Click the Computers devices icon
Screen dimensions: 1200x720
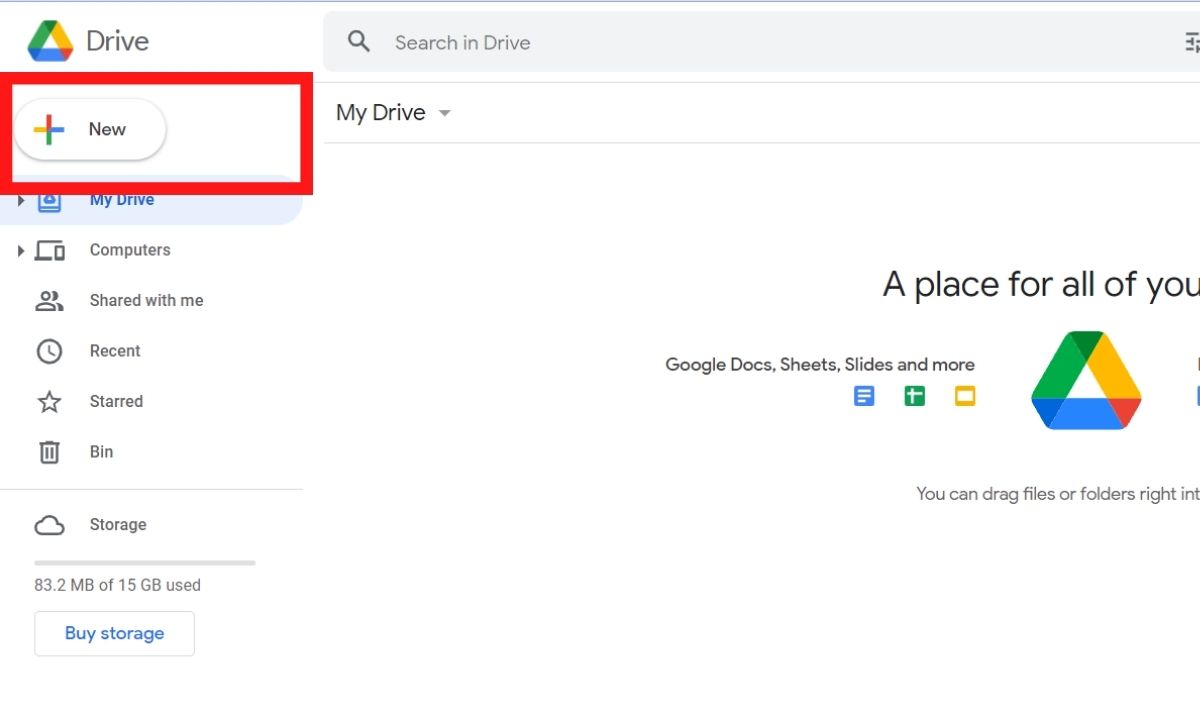click(x=49, y=250)
